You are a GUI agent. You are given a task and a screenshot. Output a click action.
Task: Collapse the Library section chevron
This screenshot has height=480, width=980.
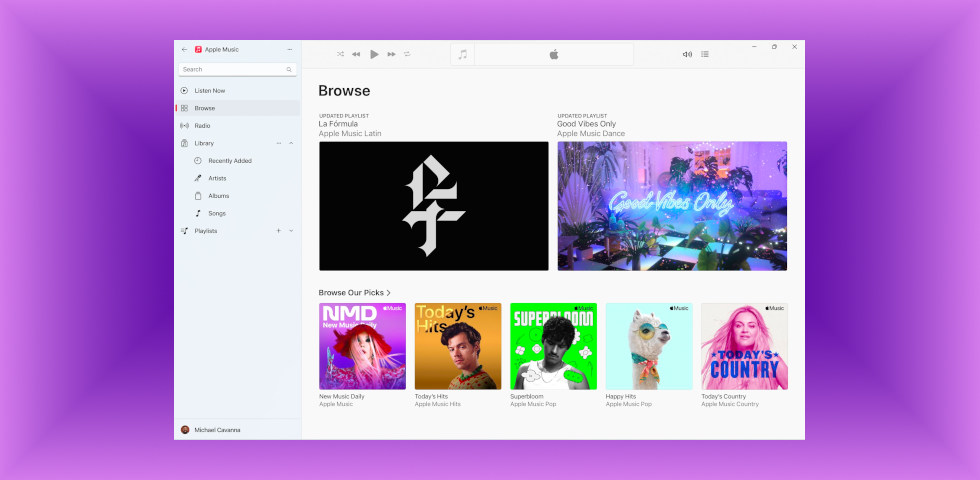point(291,143)
